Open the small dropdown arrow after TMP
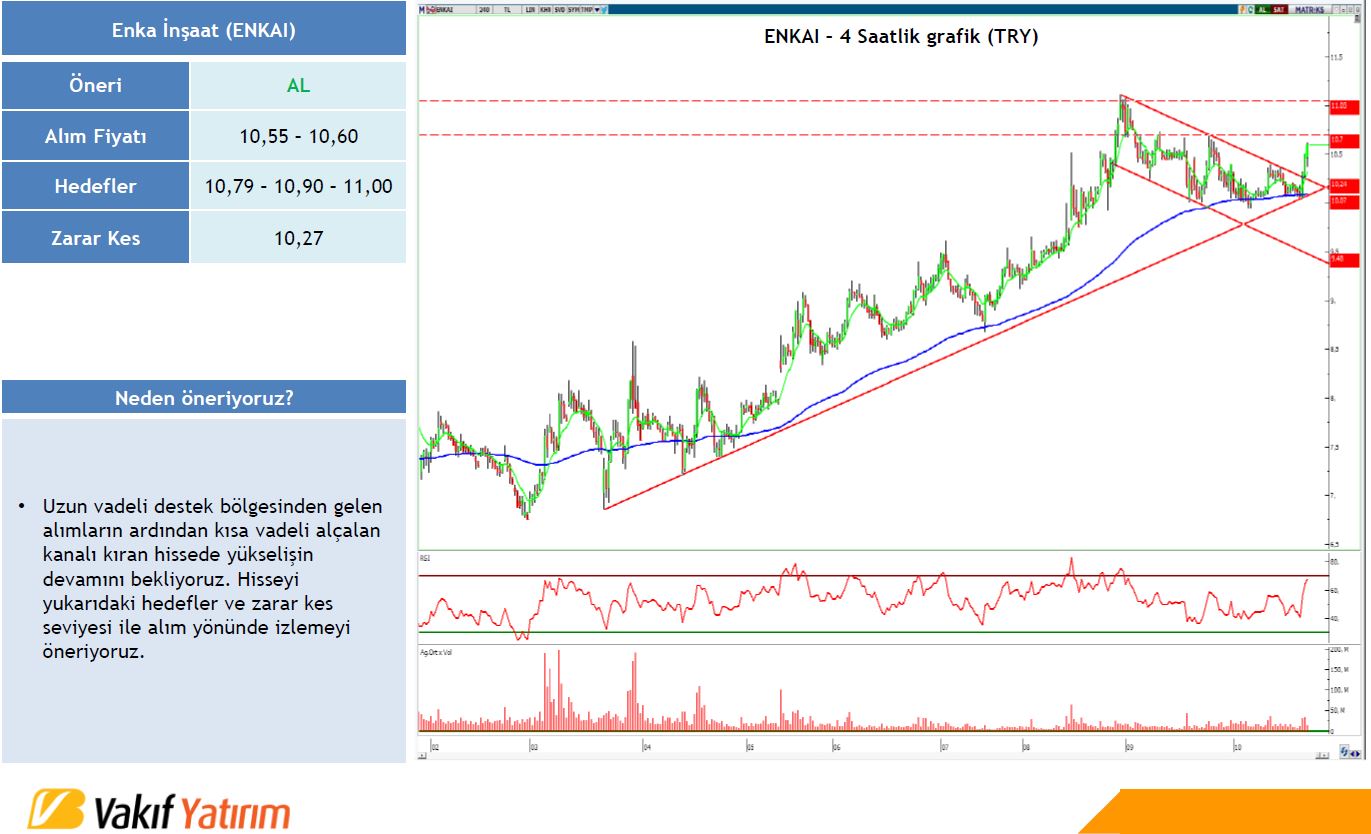Image resolution: width=1371 pixels, height=834 pixels. 597,10
